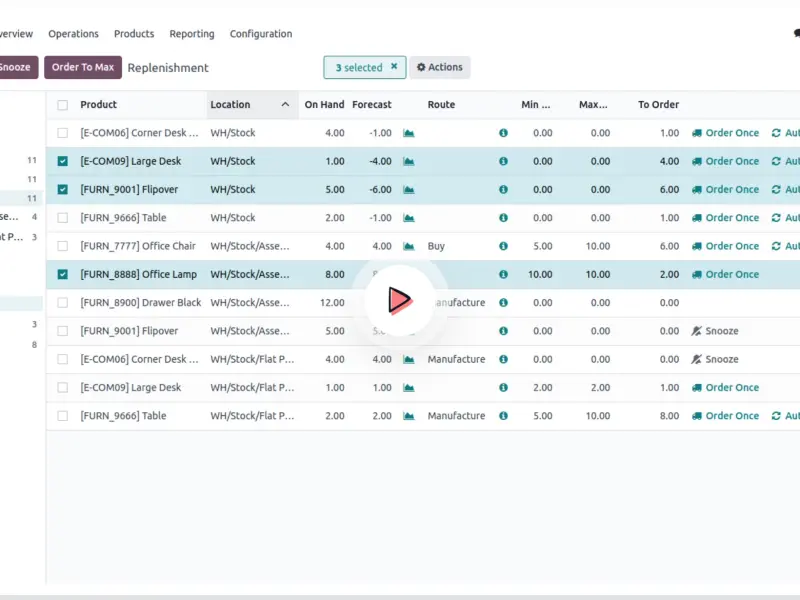Screen dimensions: 800x600
Task: Toggle select-all checkbox in table header
Action: click(63, 105)
